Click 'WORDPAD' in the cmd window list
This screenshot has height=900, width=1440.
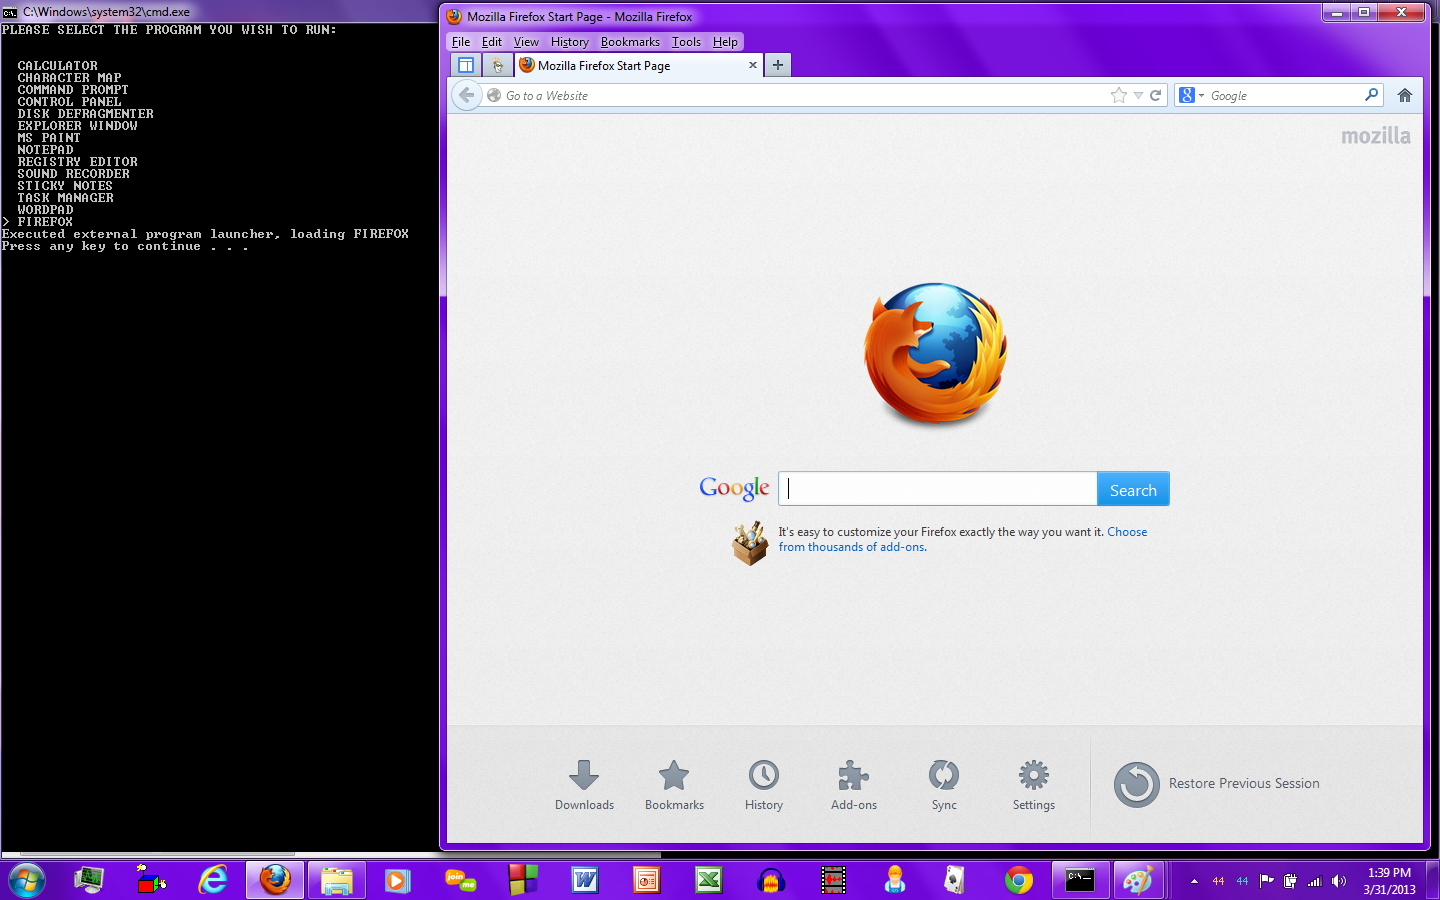point(46,210)
